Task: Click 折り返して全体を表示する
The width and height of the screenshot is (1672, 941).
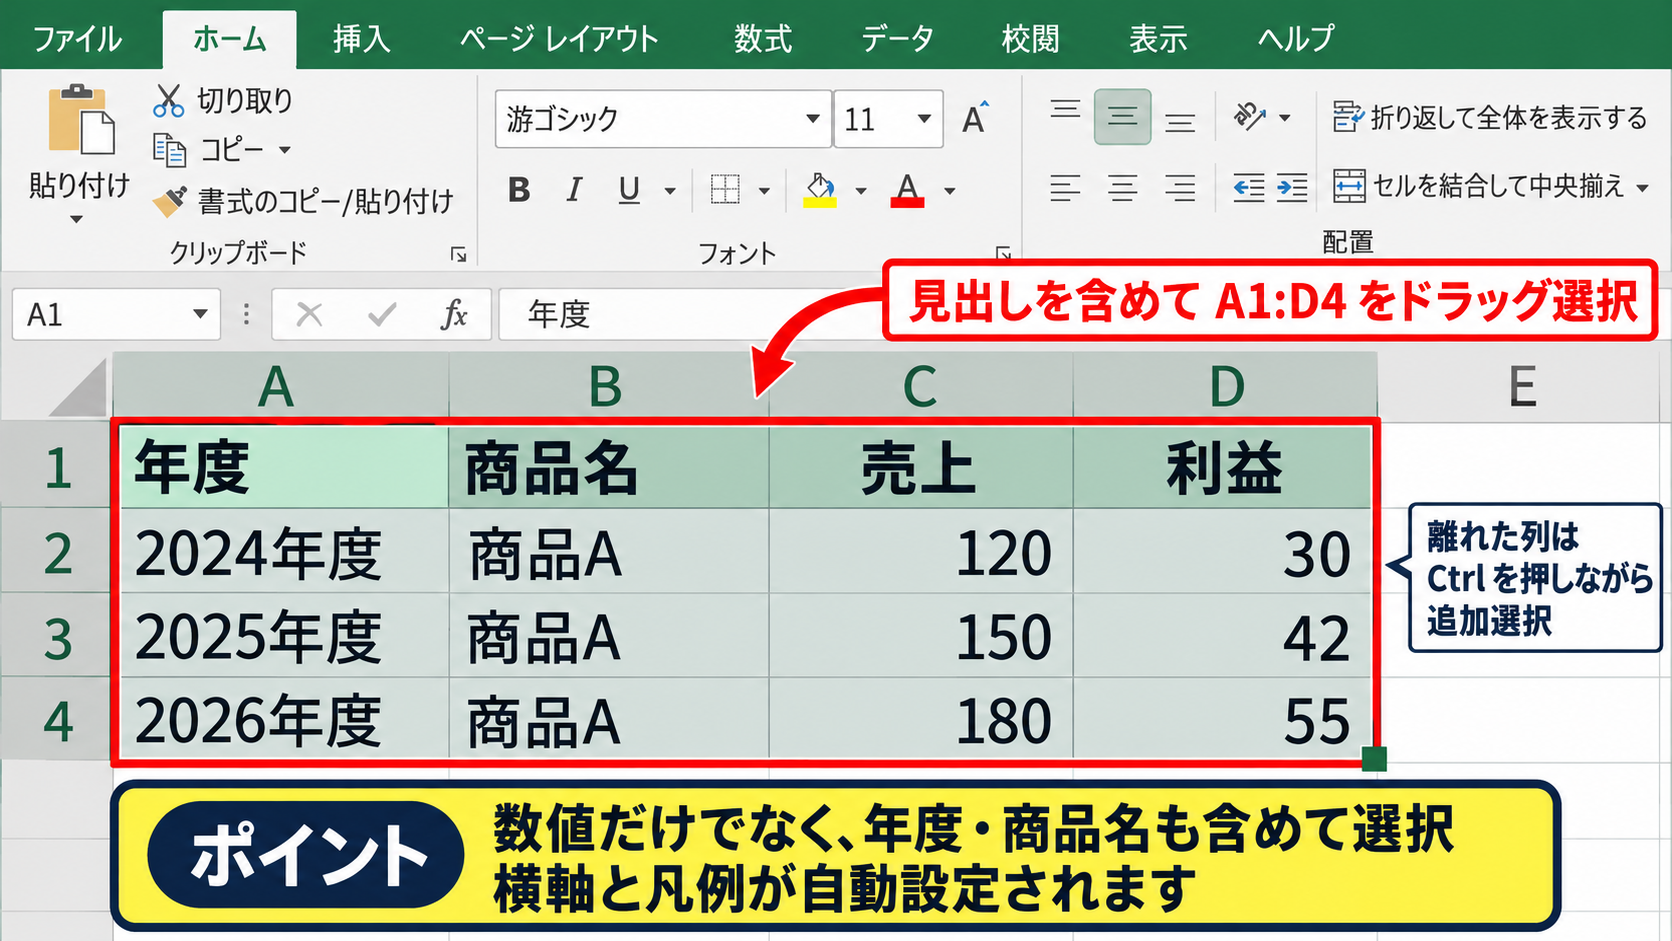Action: [1508, 117]
